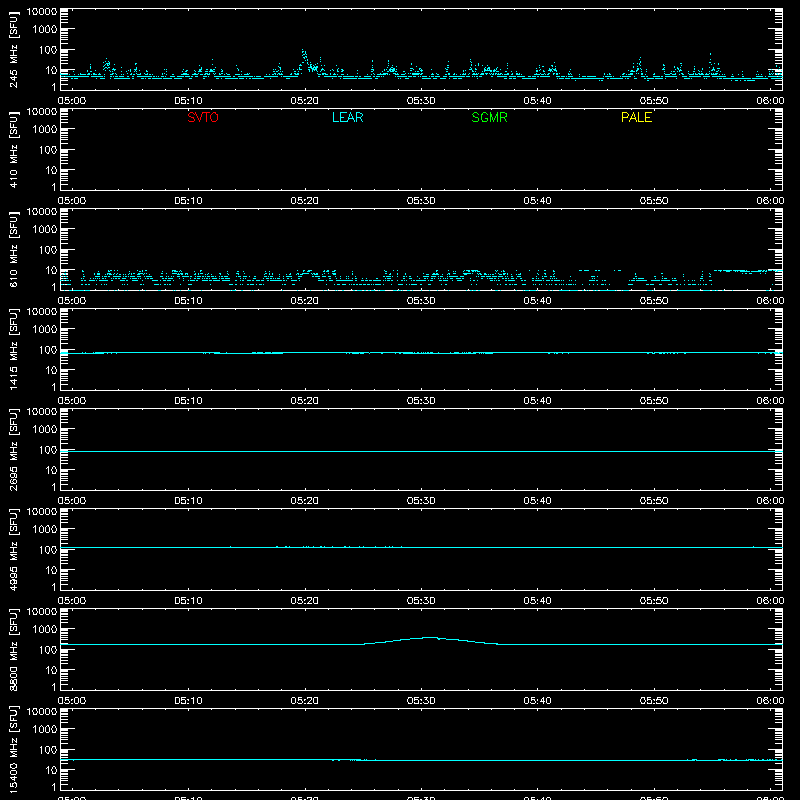Viewport: 800px width, 800px height.
Task: Click 05:30 tick under the 8800 MHz panel
Action: [x=421, y=701]
